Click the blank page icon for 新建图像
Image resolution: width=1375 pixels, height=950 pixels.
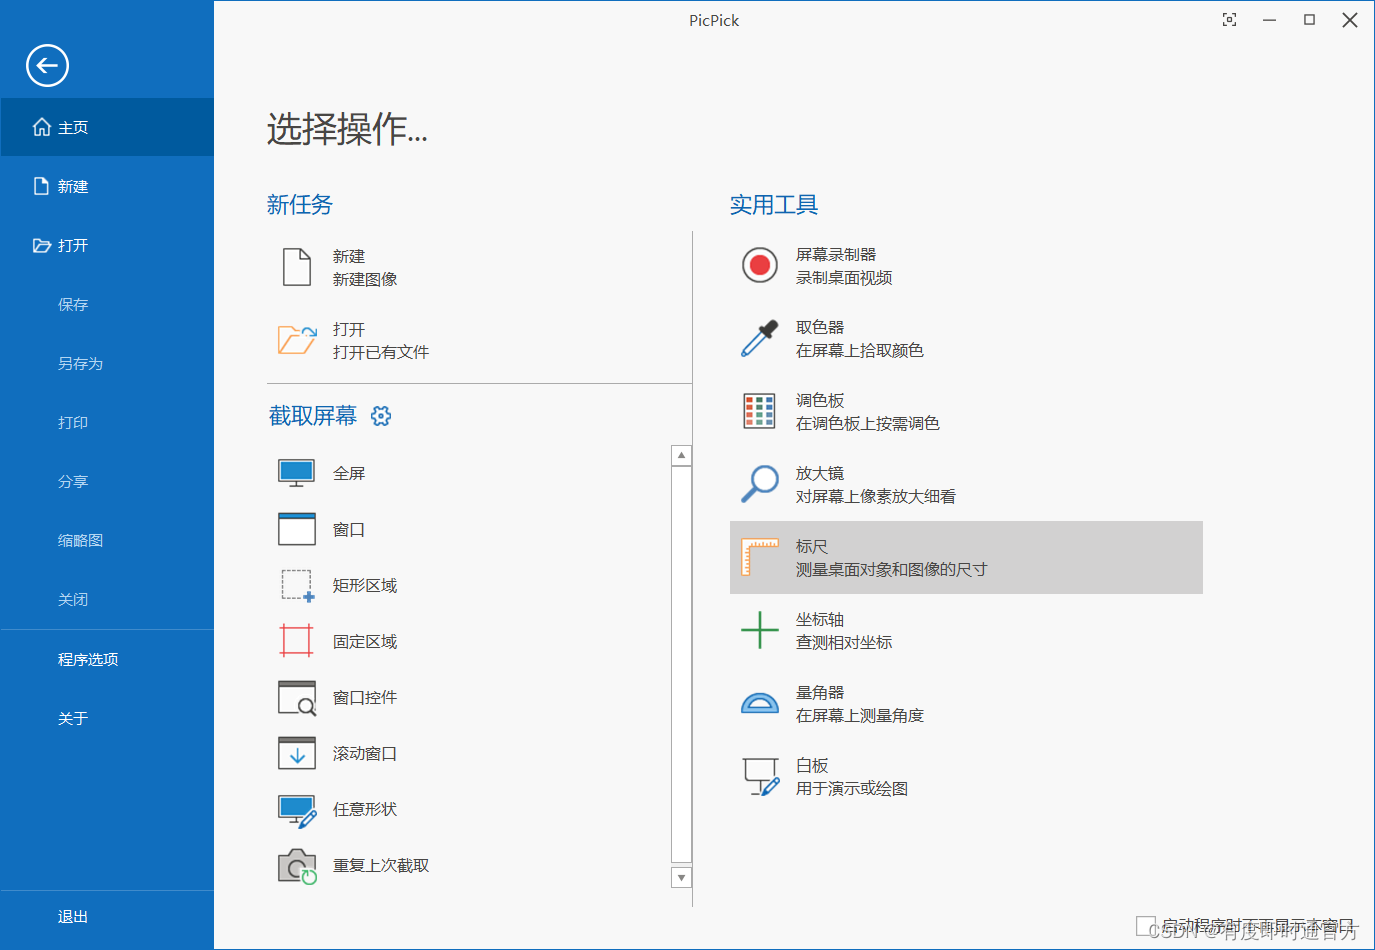(x=297, y=267)
